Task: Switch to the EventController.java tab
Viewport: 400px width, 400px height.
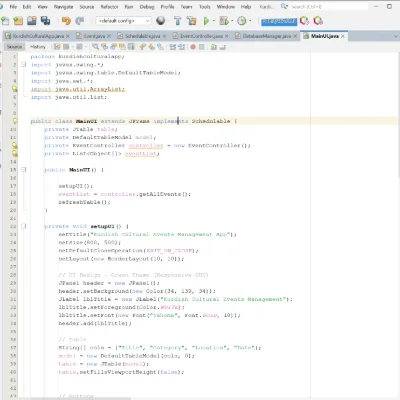Action: pyautogui.click(x=201, y=36)
